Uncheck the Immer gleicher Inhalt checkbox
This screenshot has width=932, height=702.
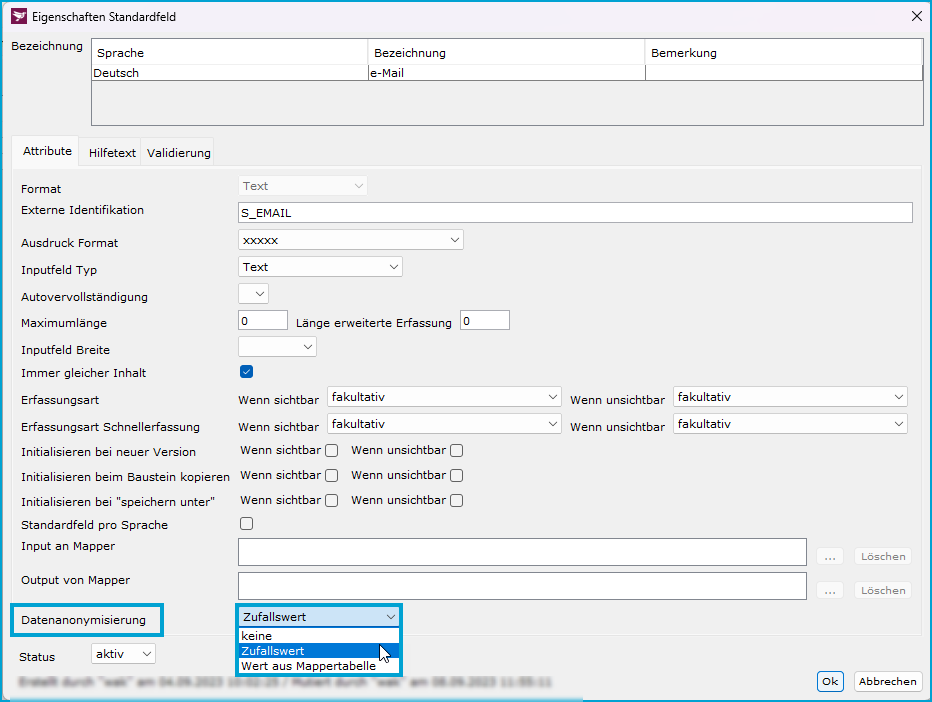(x=246, y=372)
